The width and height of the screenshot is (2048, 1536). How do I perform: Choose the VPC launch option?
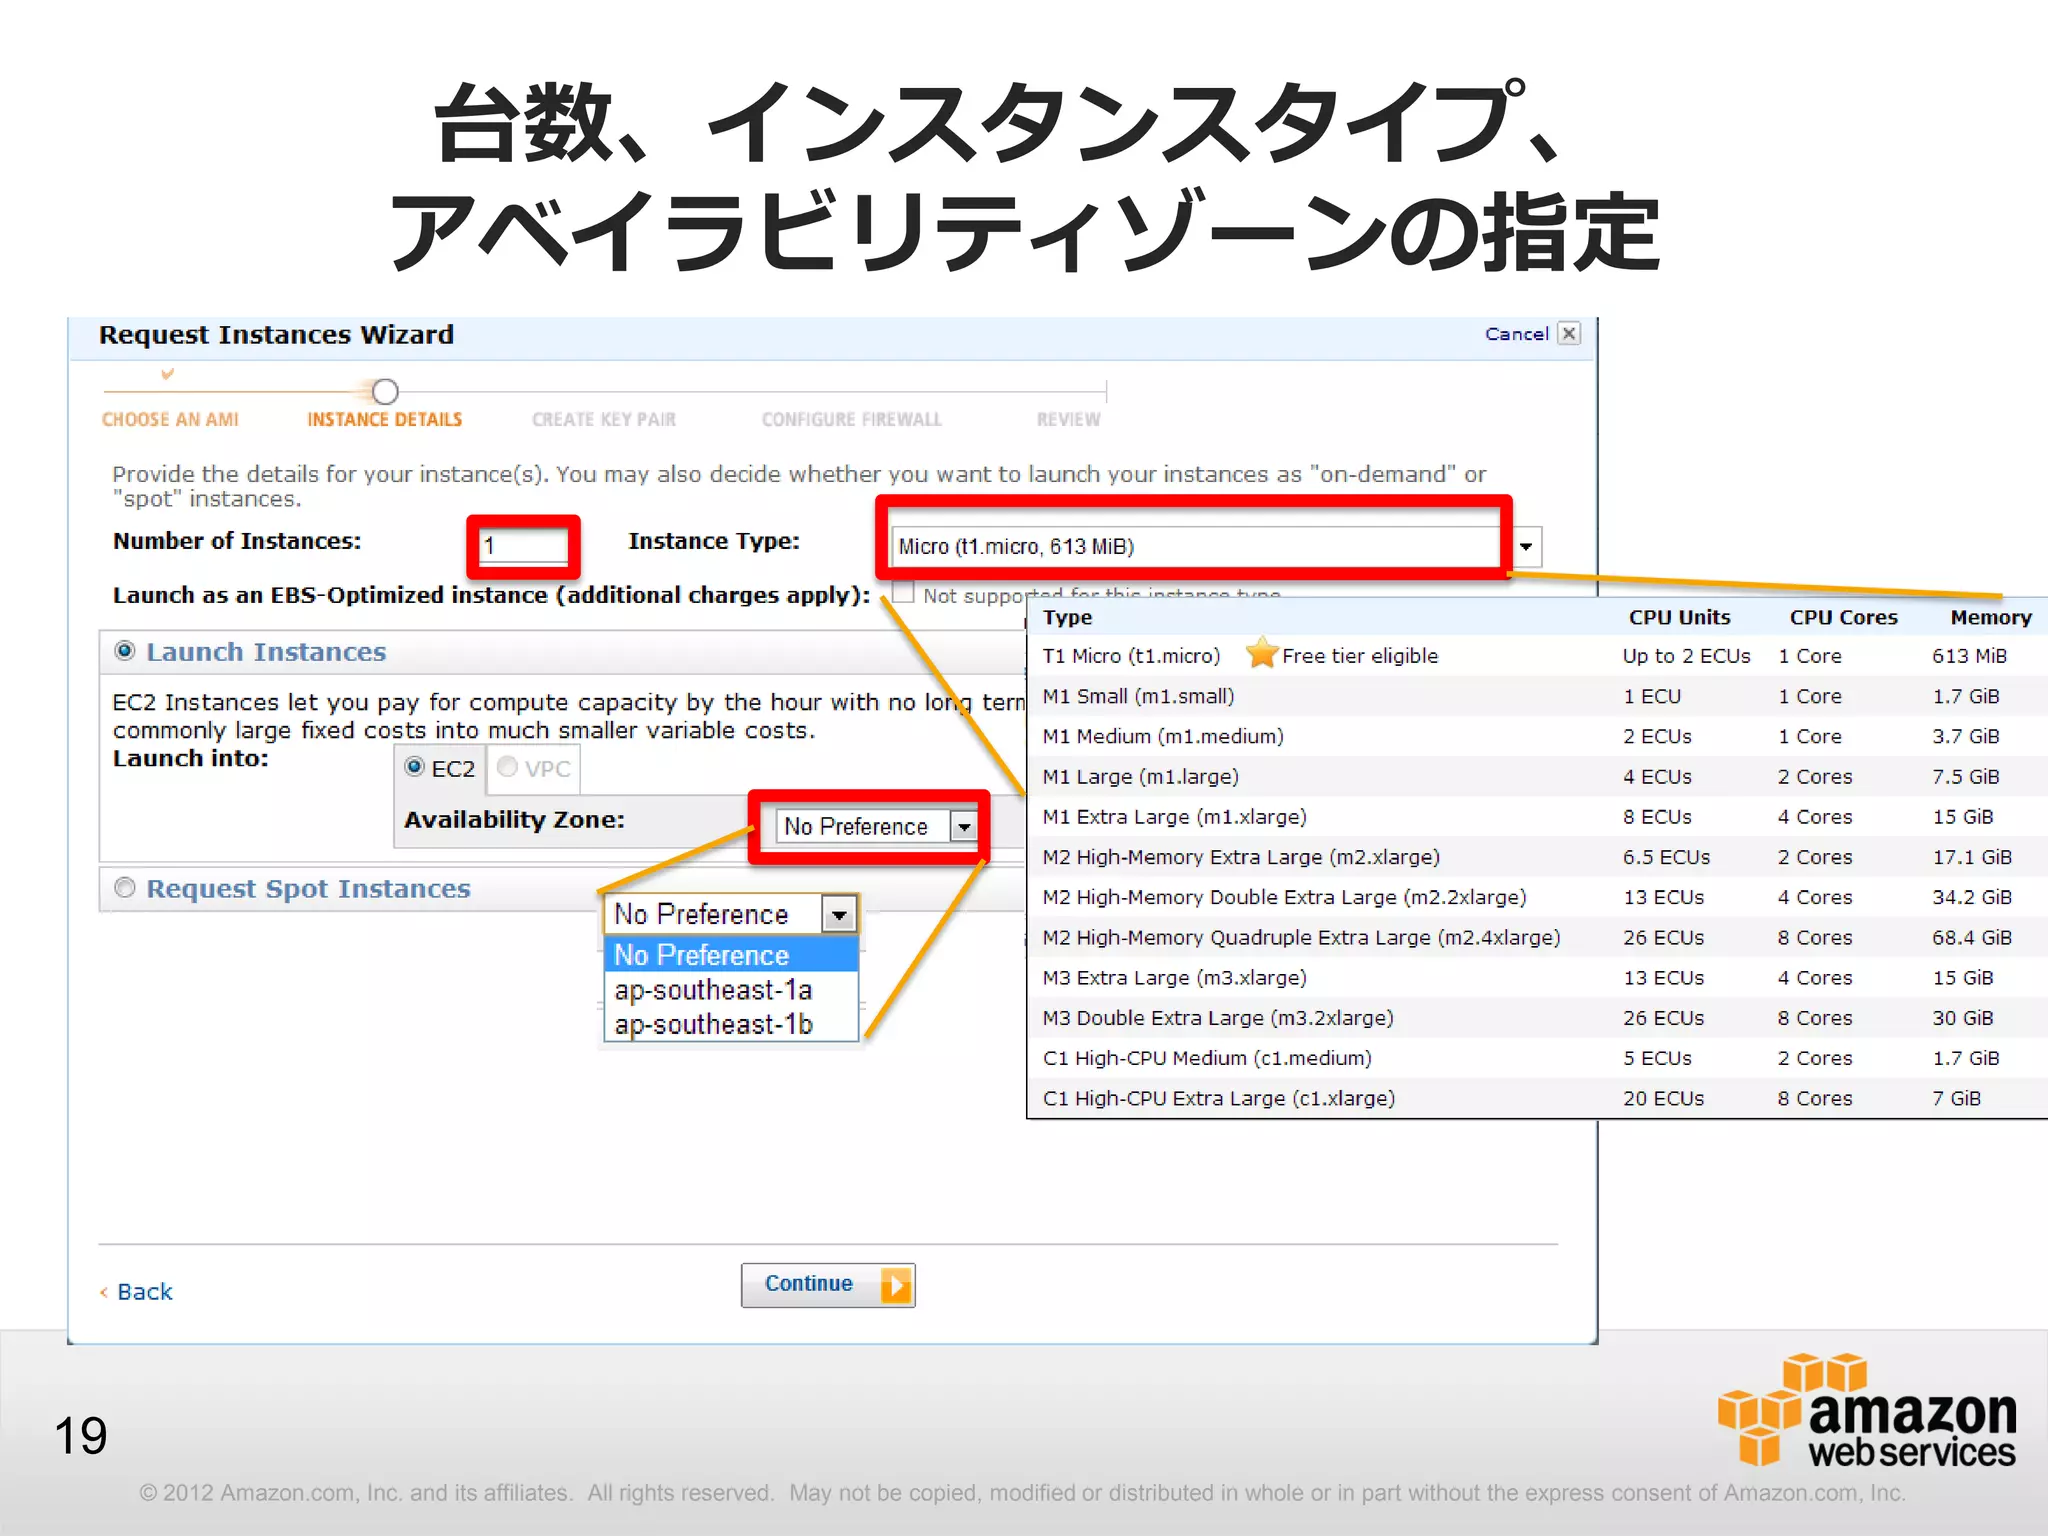[x=507, y=767]
